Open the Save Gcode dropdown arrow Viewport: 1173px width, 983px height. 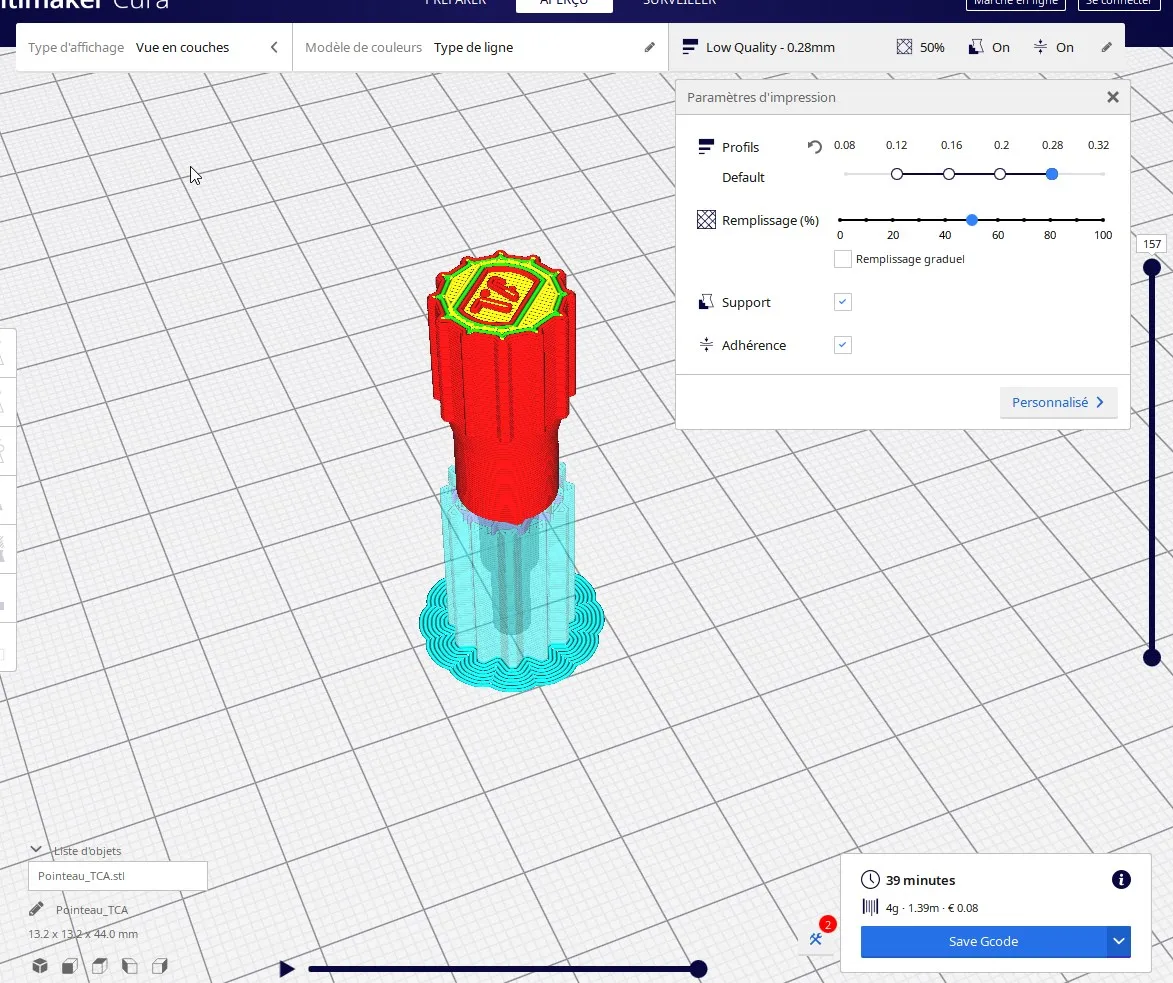coord(1119,941)
